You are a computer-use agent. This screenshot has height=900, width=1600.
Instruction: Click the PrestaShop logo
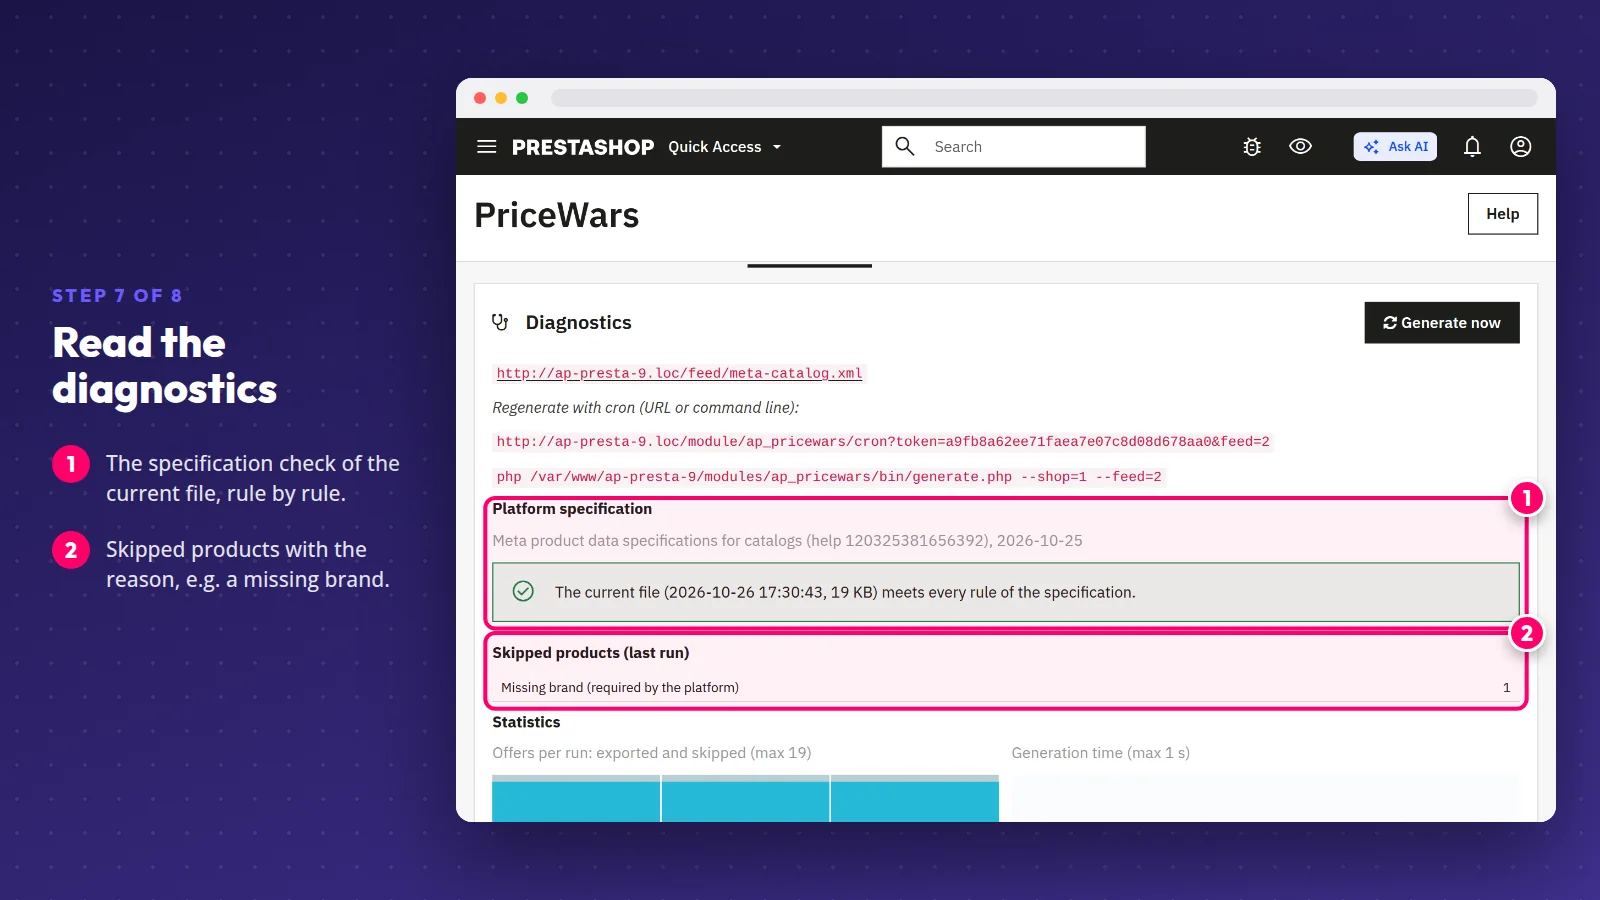click(583, 147)
